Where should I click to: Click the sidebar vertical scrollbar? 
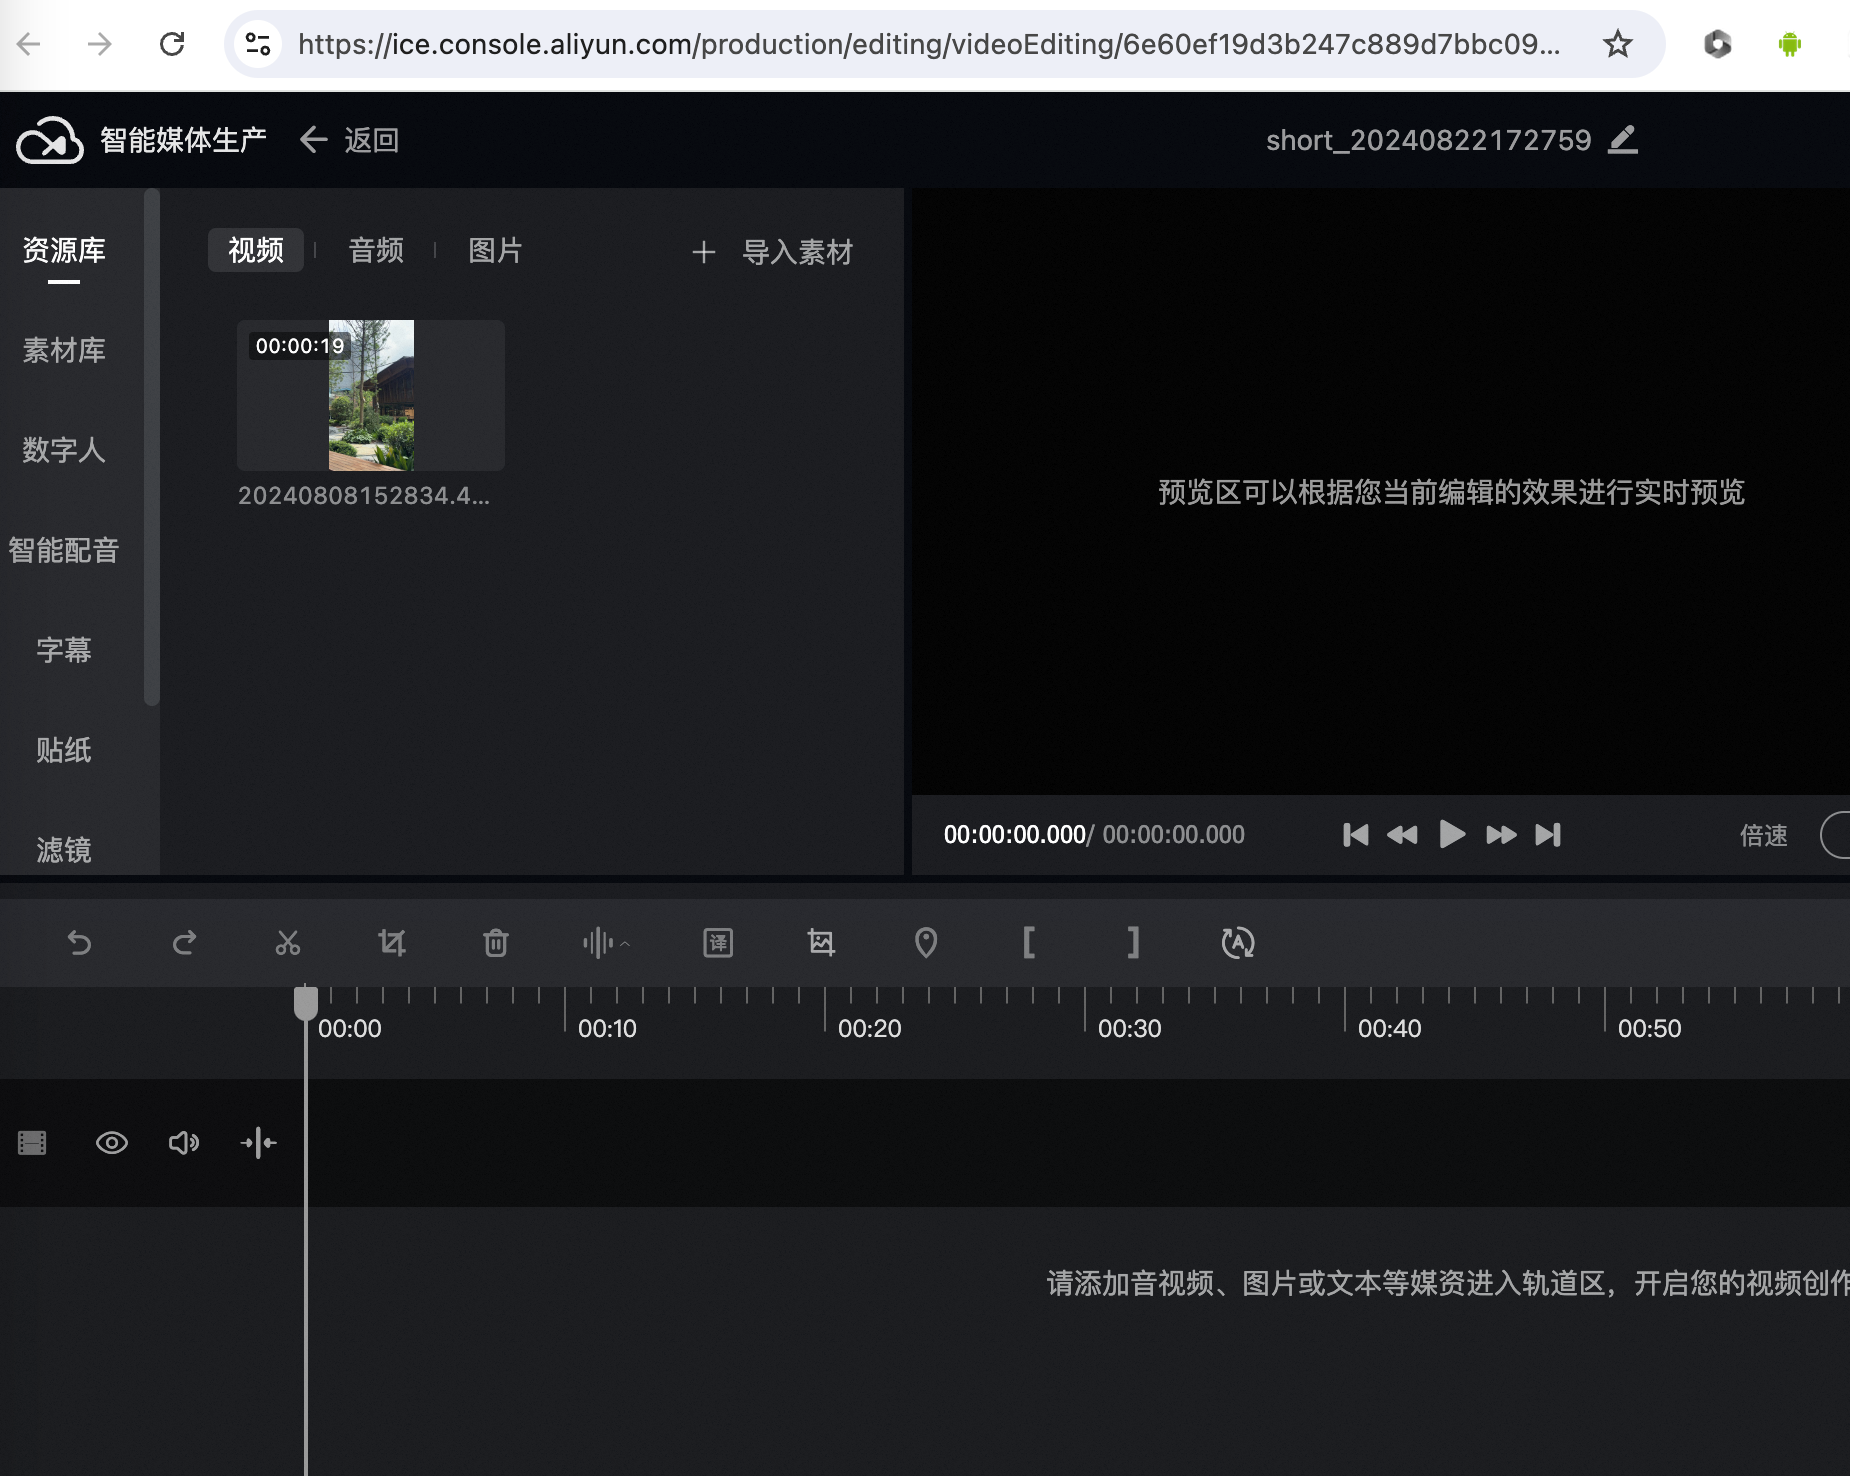pos(152,447)
